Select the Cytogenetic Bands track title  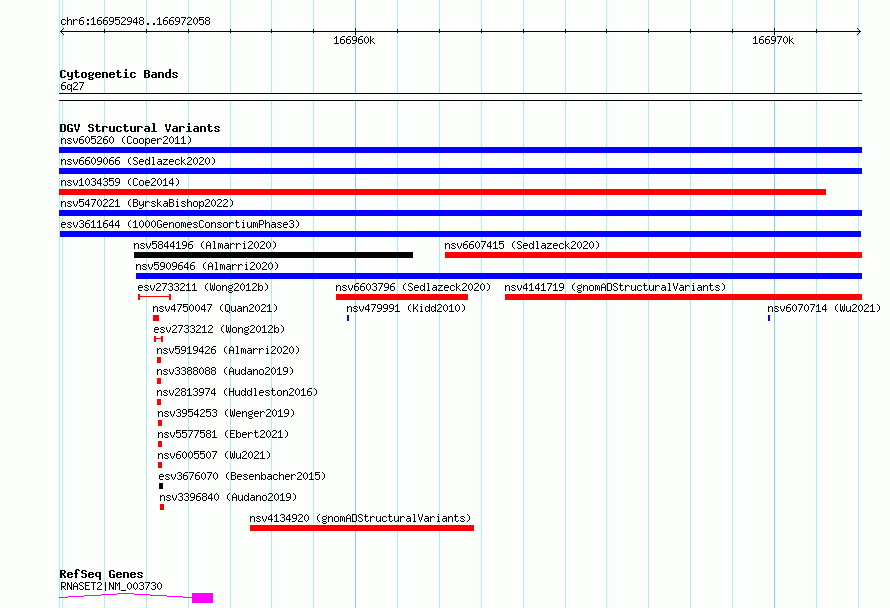119,74
